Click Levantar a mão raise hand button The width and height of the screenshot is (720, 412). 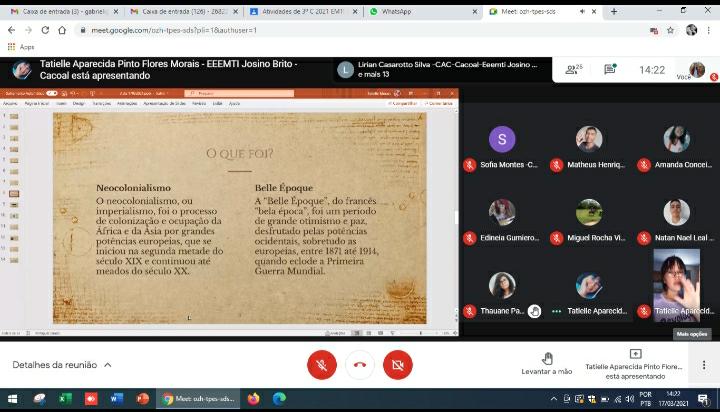coord(546,364)
